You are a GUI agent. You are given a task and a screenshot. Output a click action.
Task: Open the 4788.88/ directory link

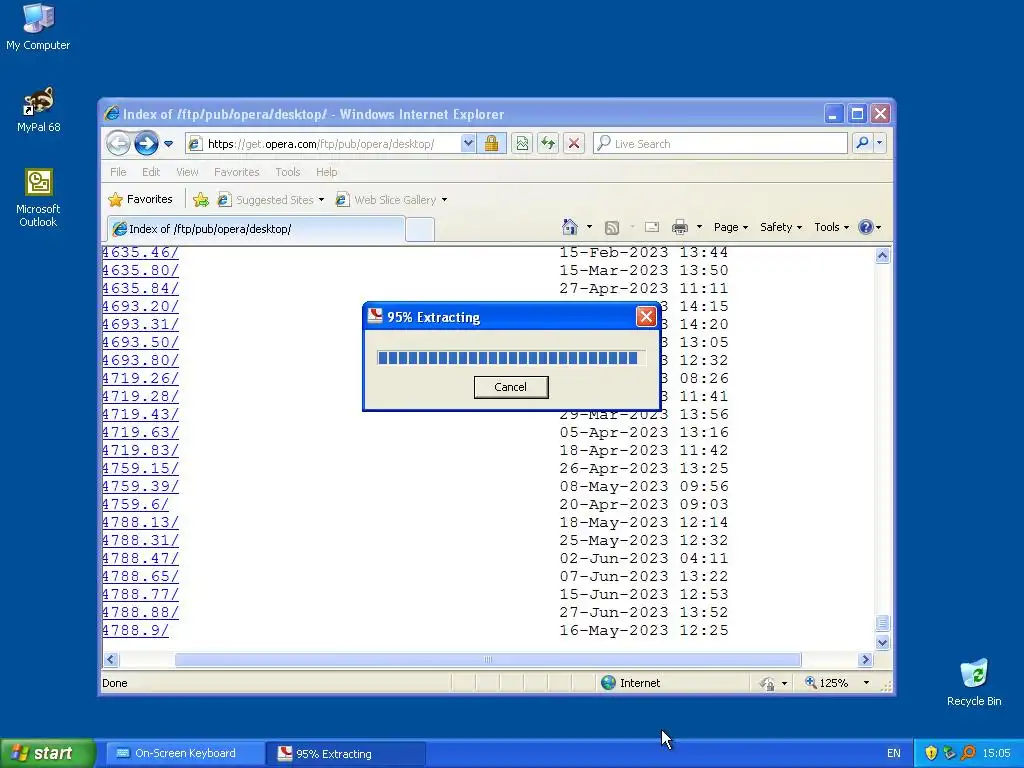tap(140, 613)
